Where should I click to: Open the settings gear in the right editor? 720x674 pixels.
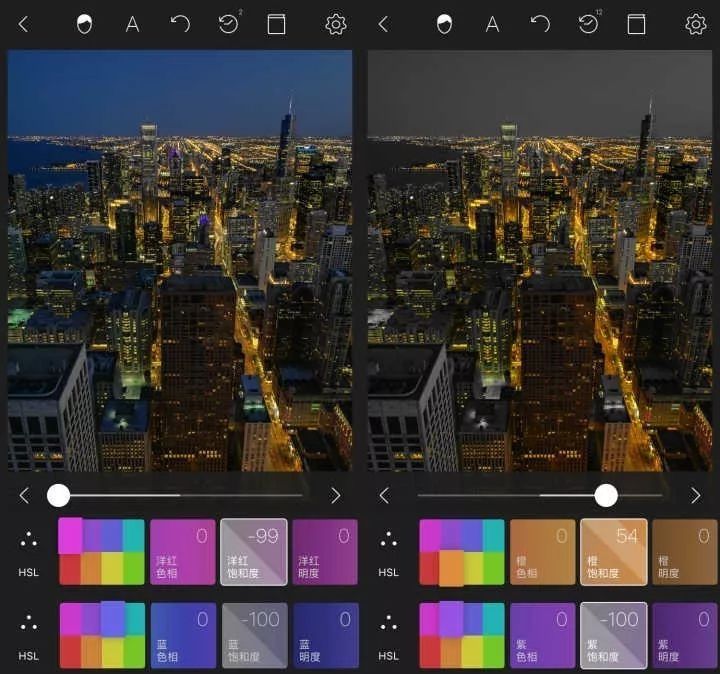point(695,24)
